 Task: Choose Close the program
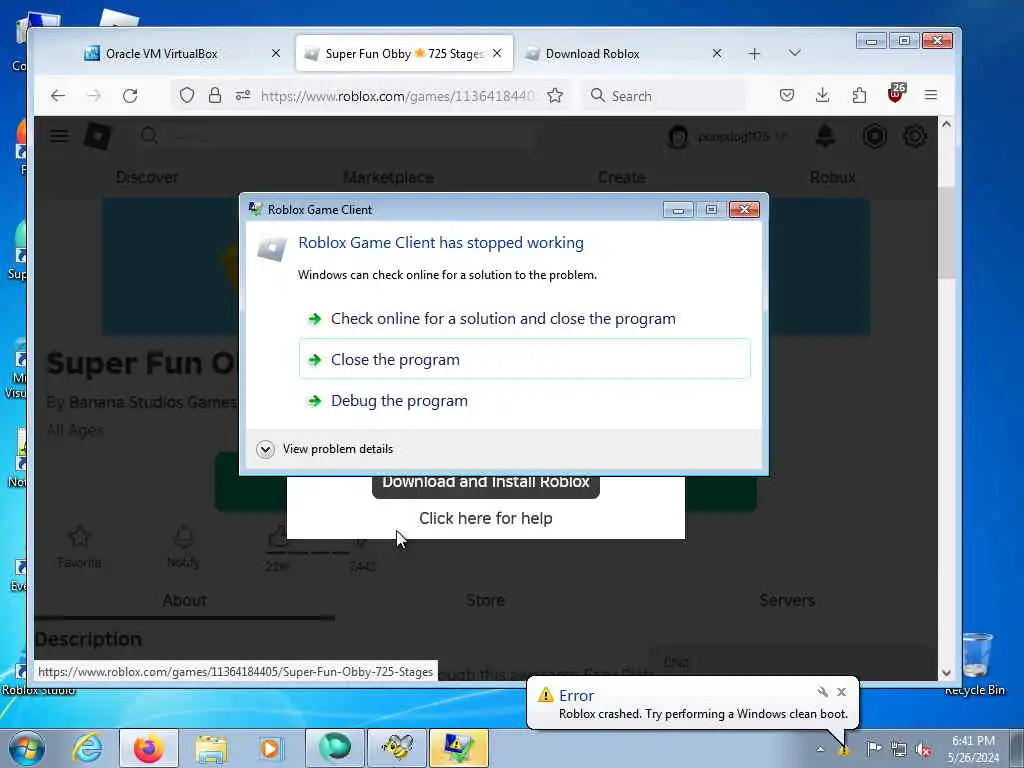pos(524,359)
